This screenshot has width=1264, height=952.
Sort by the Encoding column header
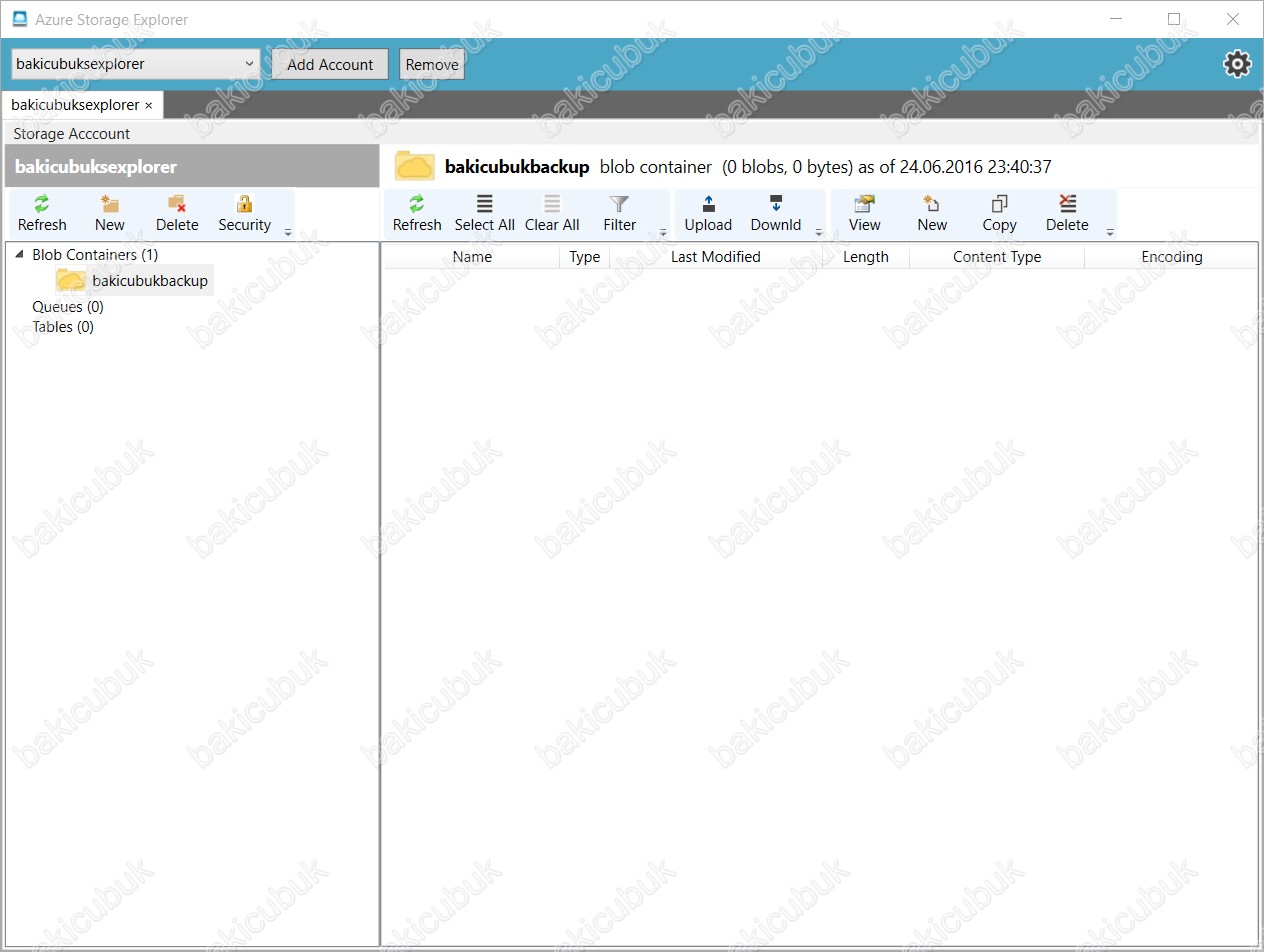point(1172,257)
